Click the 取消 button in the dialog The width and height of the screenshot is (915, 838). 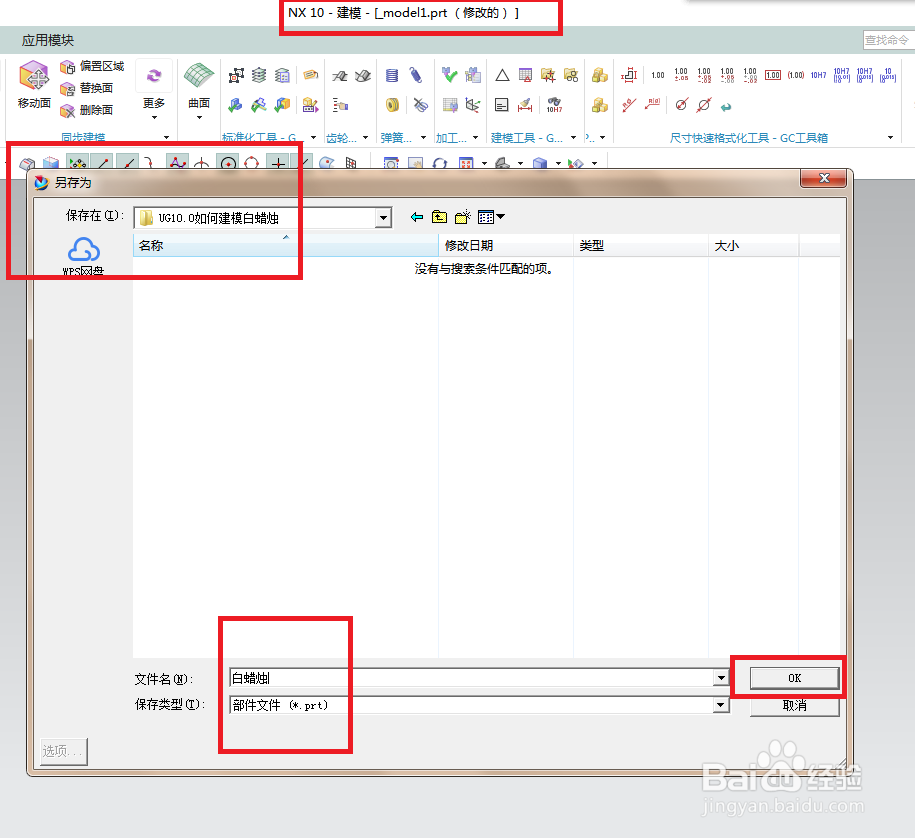click(793, 707)
